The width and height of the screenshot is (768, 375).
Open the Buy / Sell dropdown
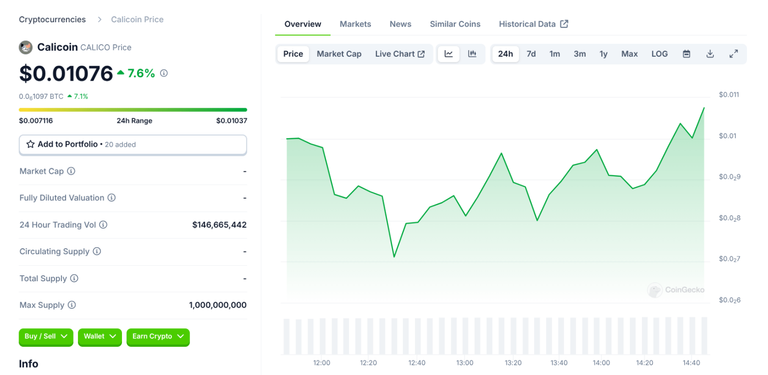46,337
